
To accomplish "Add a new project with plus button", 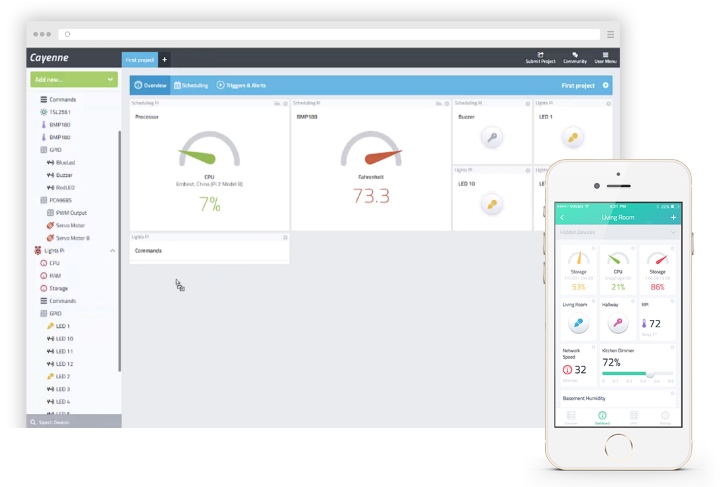I will [x=164, y=60].
